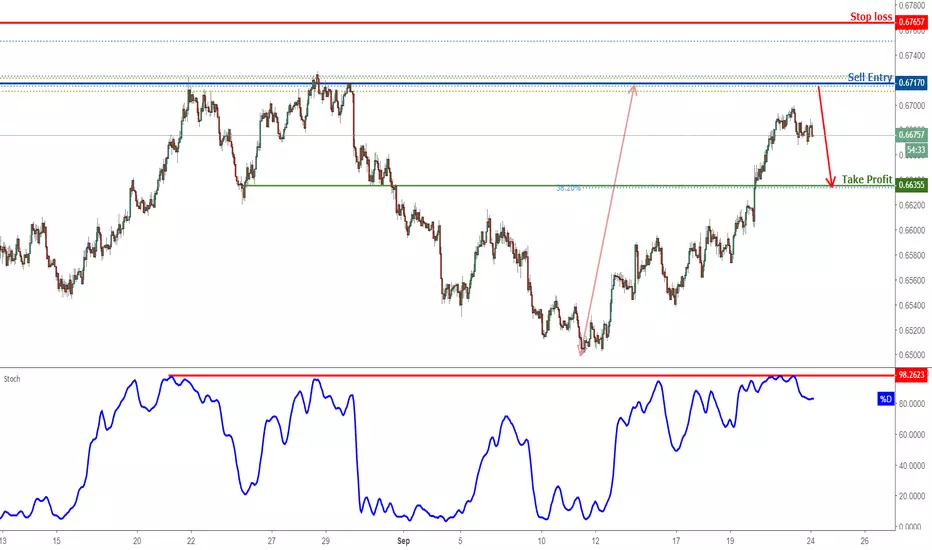
Task: Click the Stop loss label
Action: [871, 17]
